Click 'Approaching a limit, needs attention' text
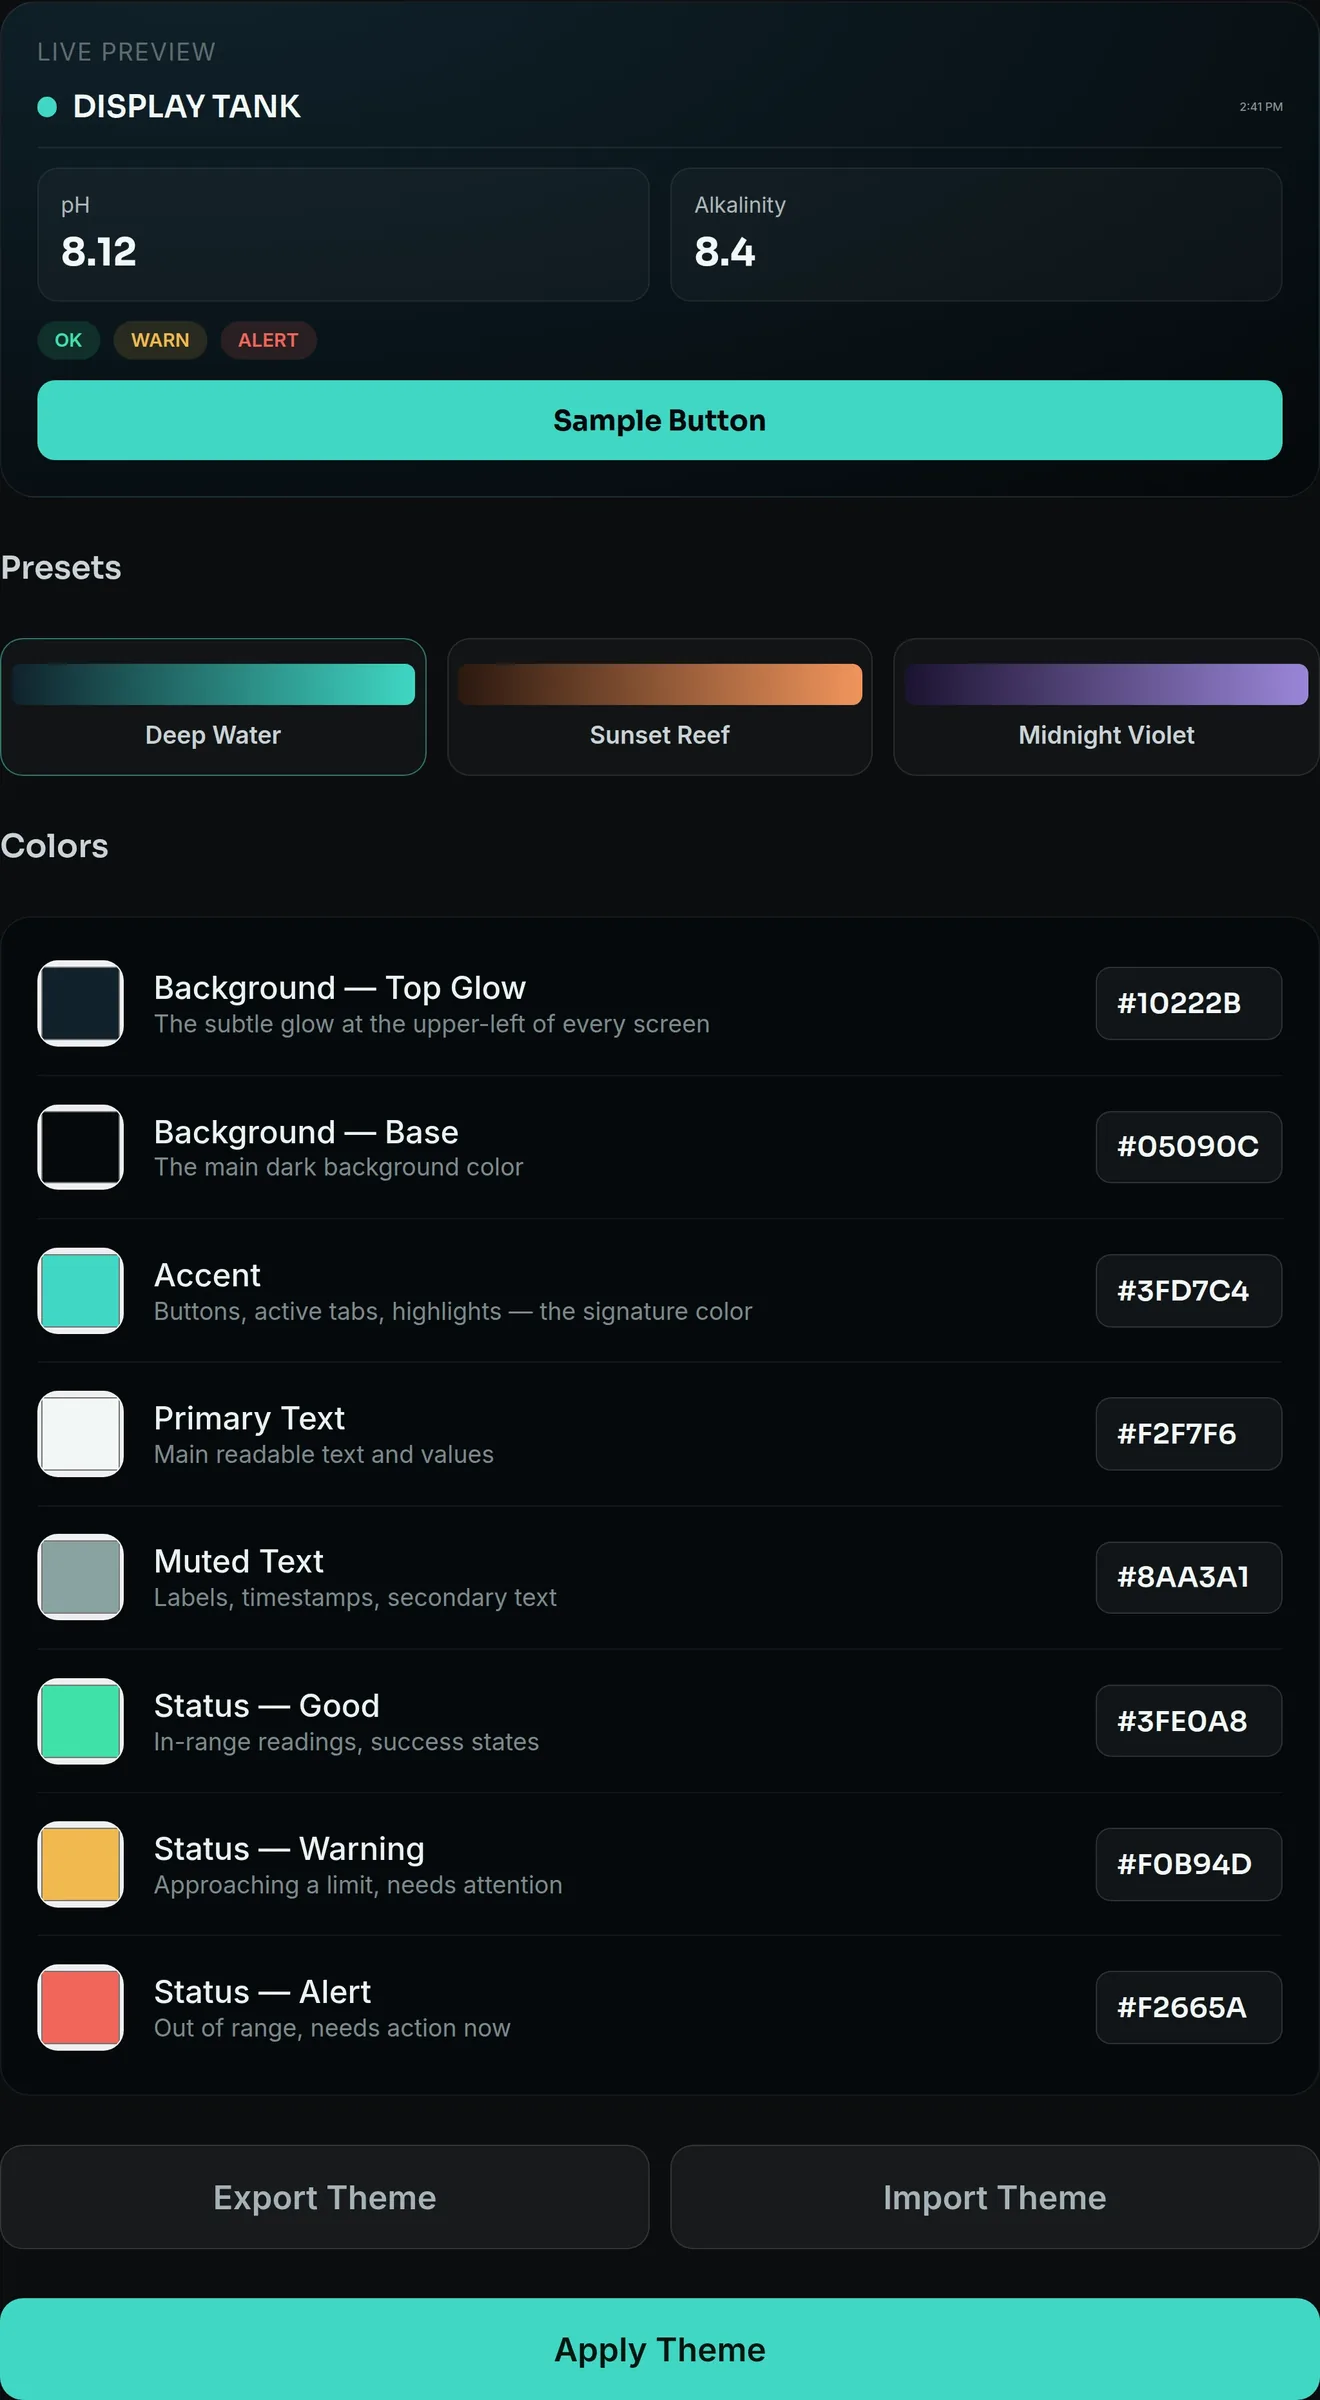Screen dimensions: 1320x2400 358,1885
